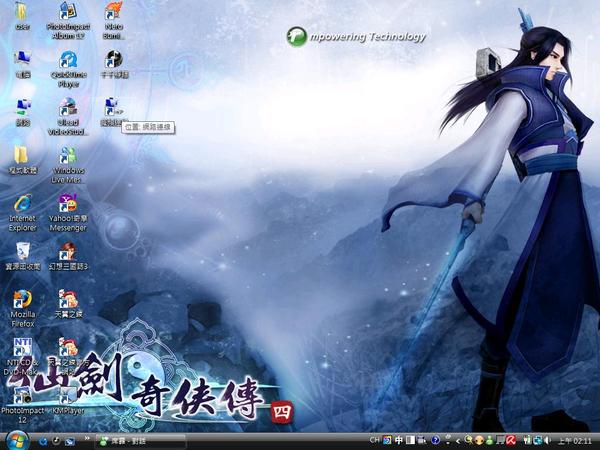Launch Yahoo! Messenger shortcut
The image size is (600, 450).
[68, 213]
